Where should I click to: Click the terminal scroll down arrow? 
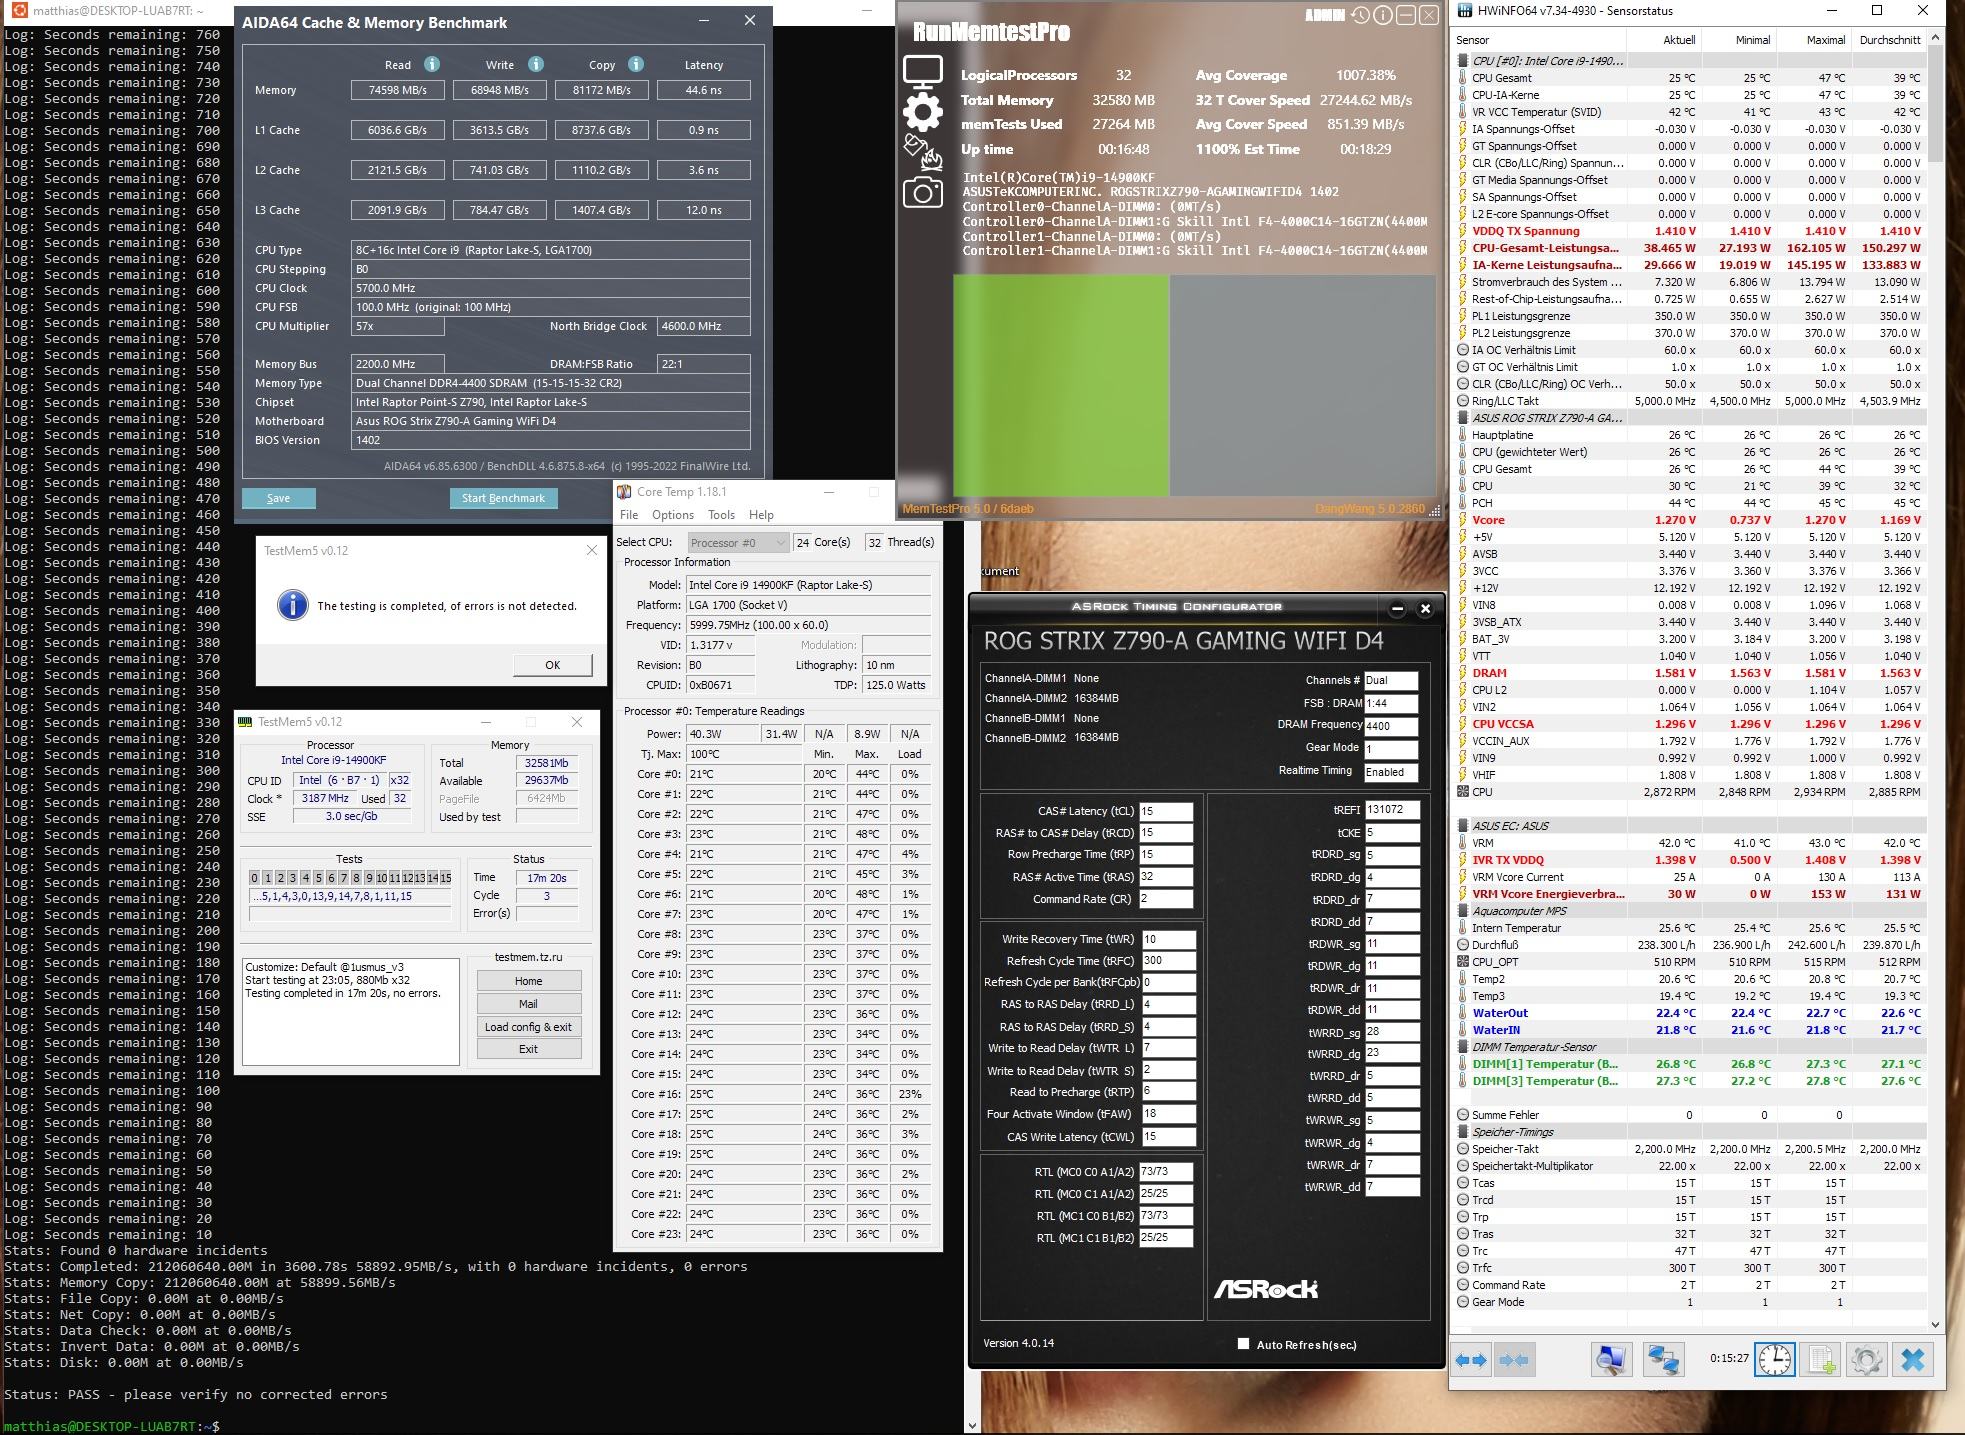(973, 1426)
